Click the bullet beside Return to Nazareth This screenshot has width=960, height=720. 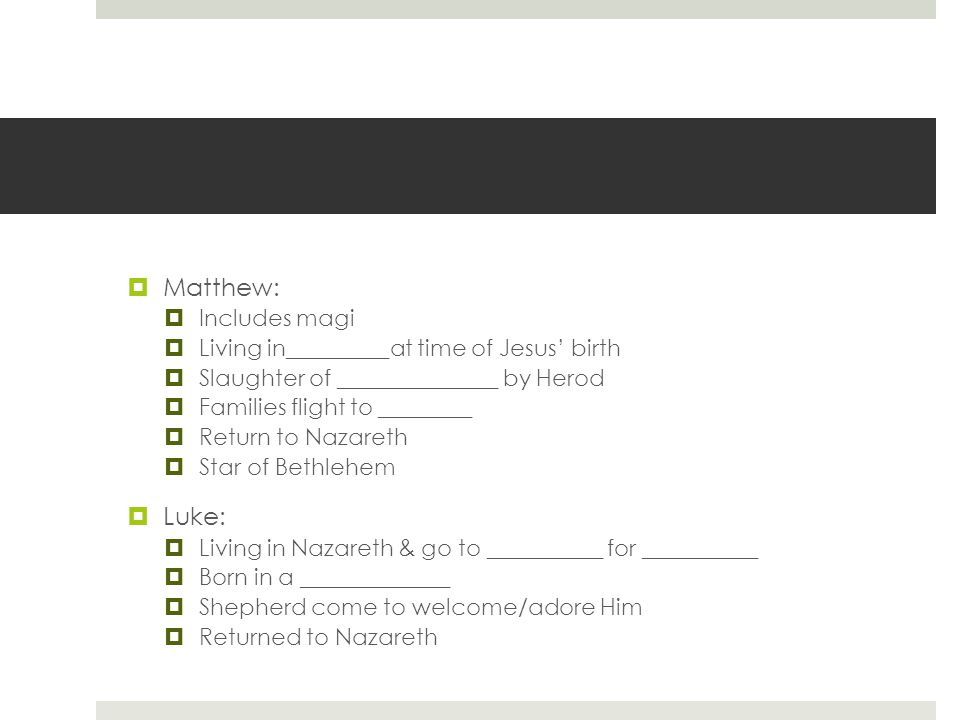pyautogui.click(x=174, y=437)
